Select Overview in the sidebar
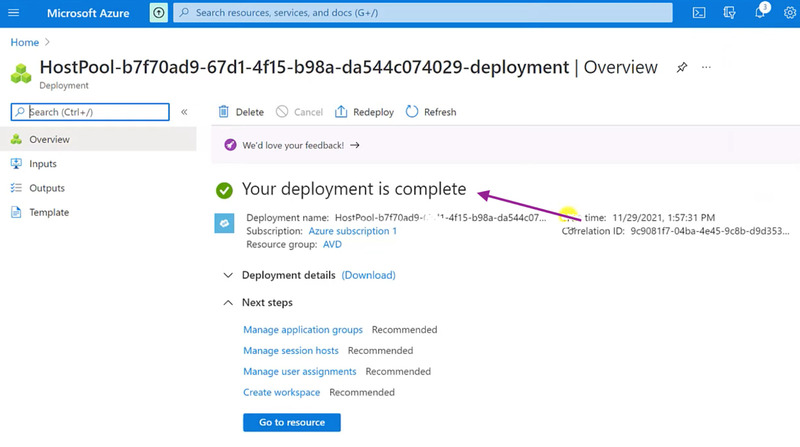This screenshot has width=800, height=447. click(98, 139)
